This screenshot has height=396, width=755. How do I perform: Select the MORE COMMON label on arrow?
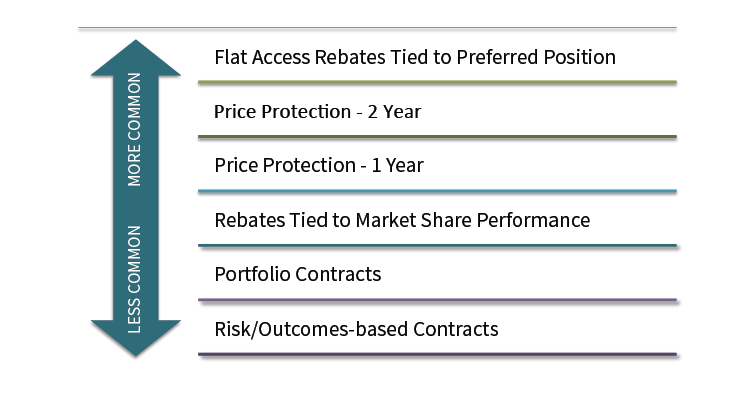(134, 129)
